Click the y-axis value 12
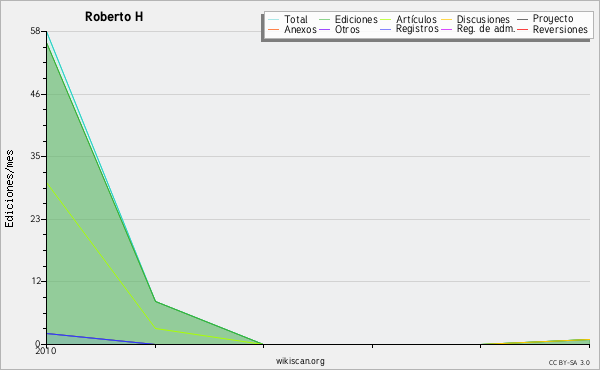This screenshot has height=370, width=600. (x=36, y=281)
